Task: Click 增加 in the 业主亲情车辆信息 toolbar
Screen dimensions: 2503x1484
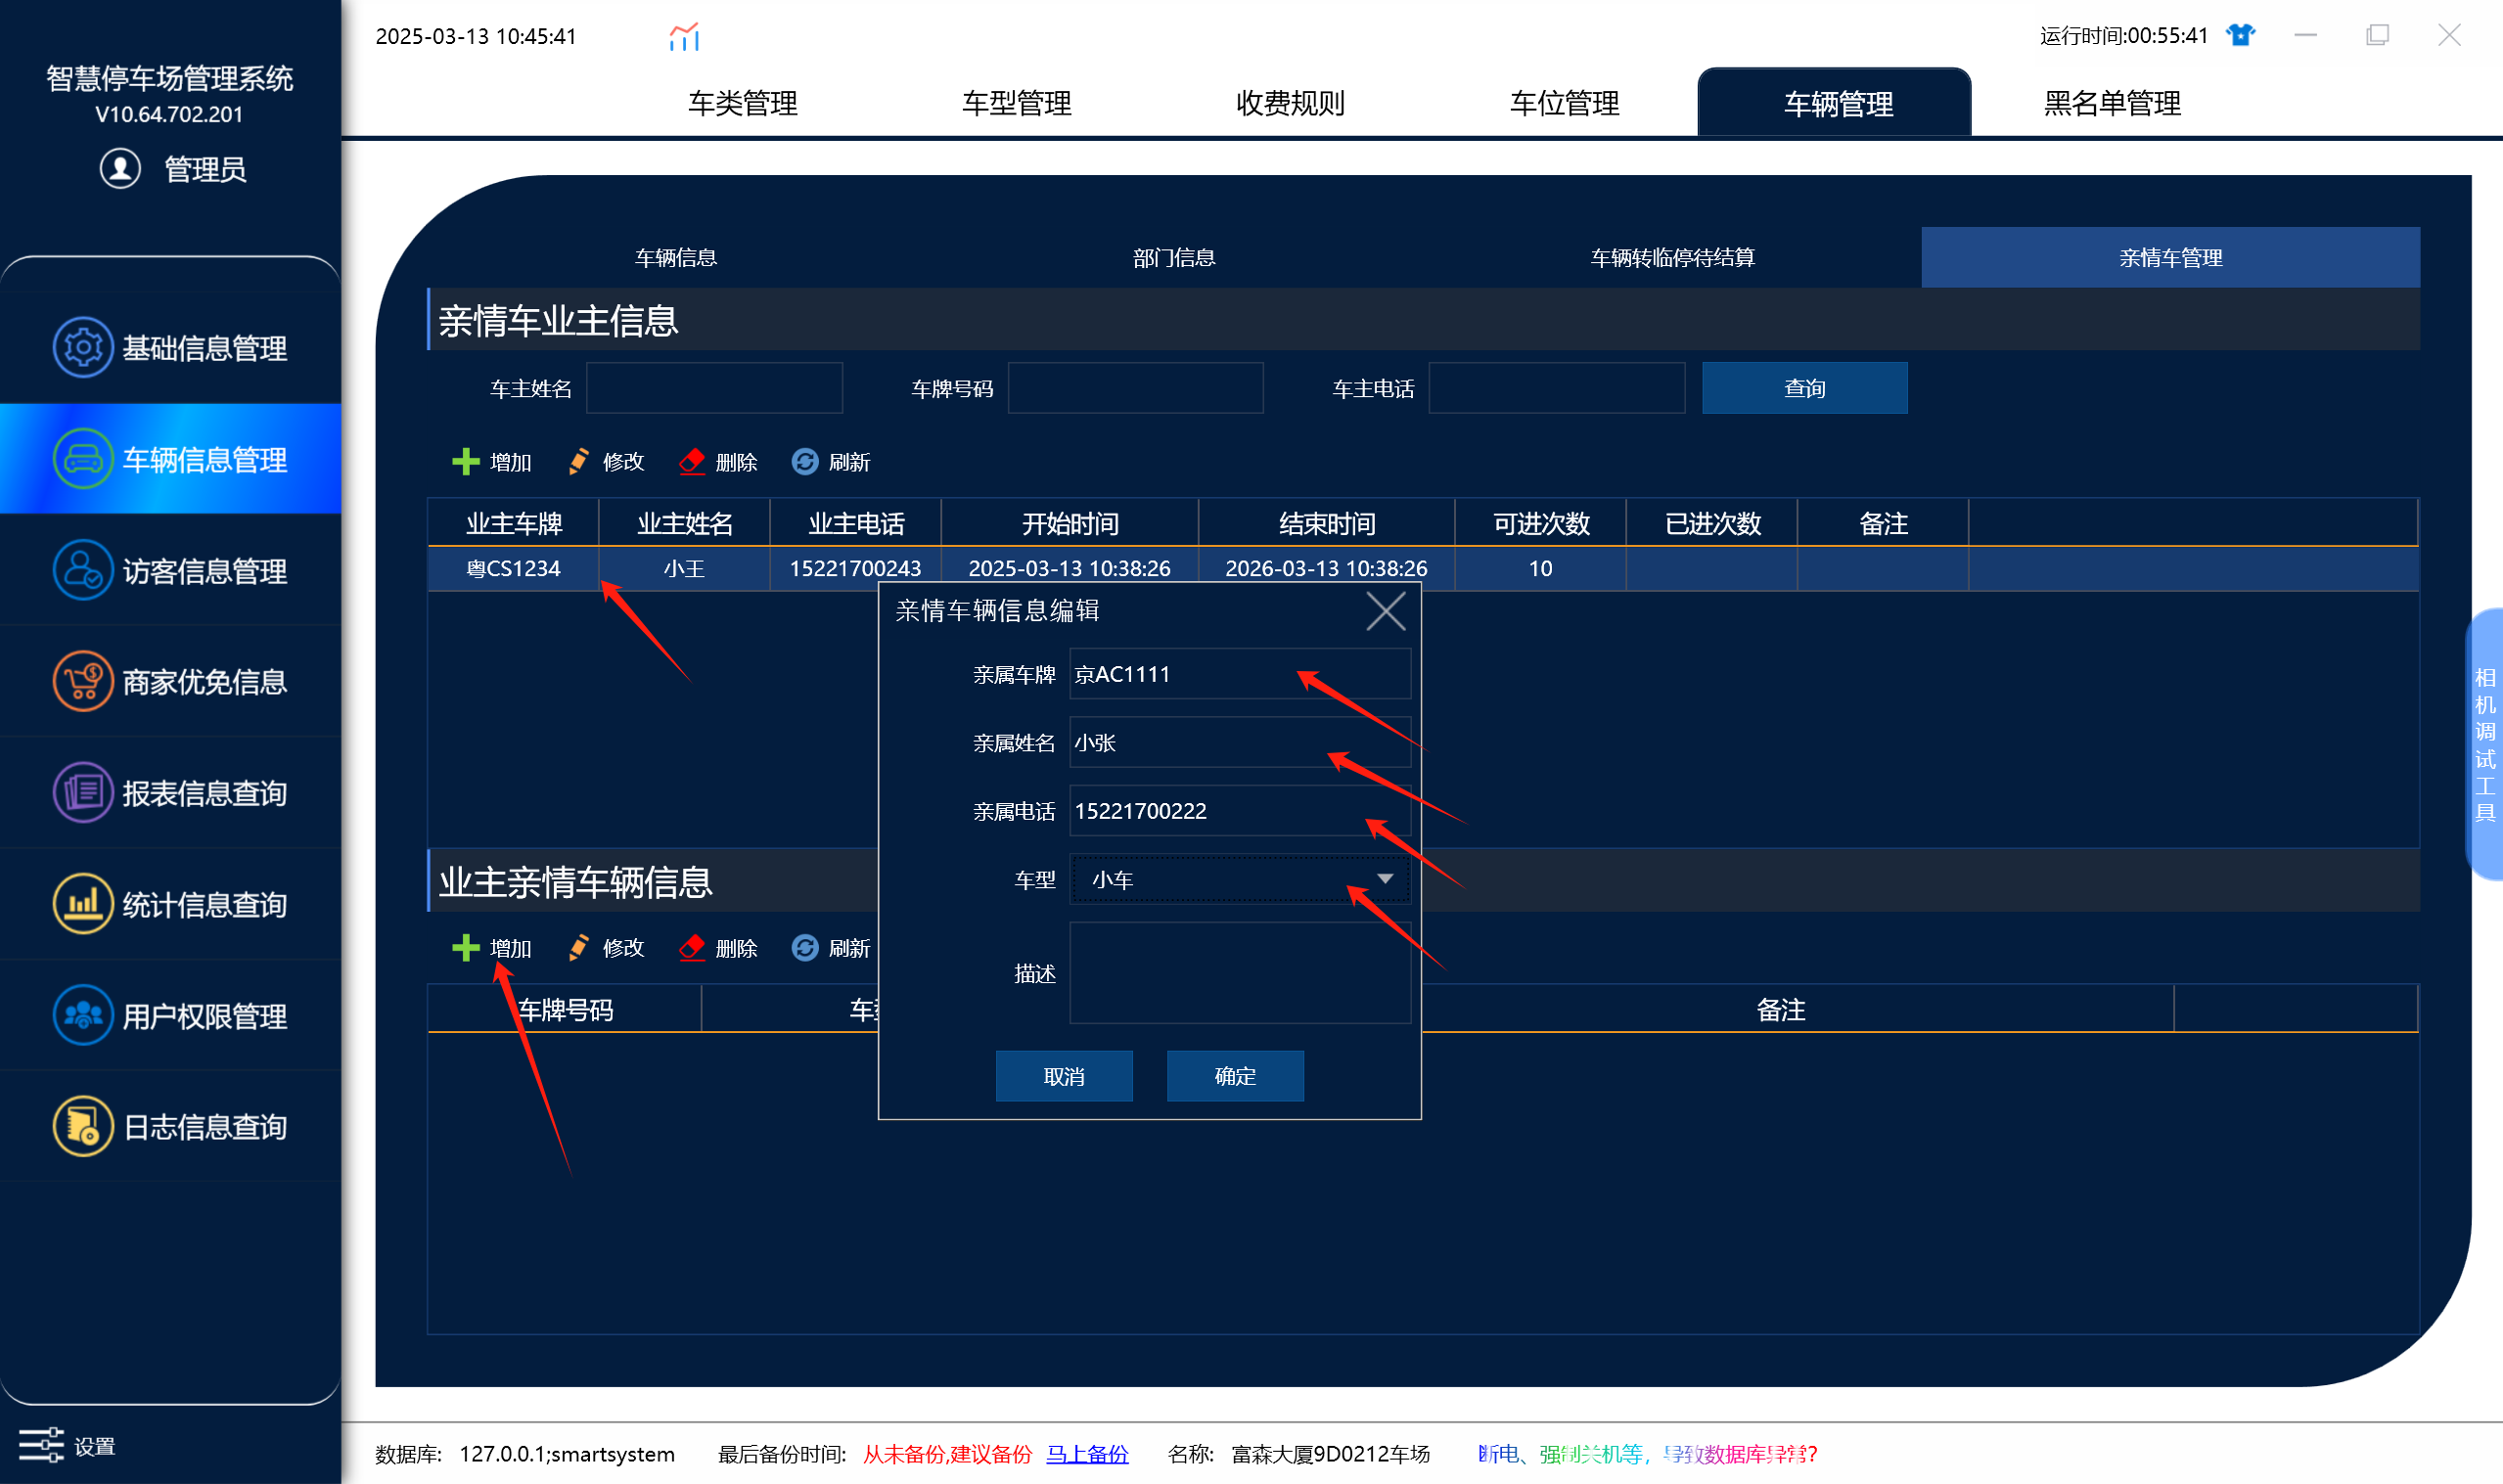Action: (x=492, y=948)
